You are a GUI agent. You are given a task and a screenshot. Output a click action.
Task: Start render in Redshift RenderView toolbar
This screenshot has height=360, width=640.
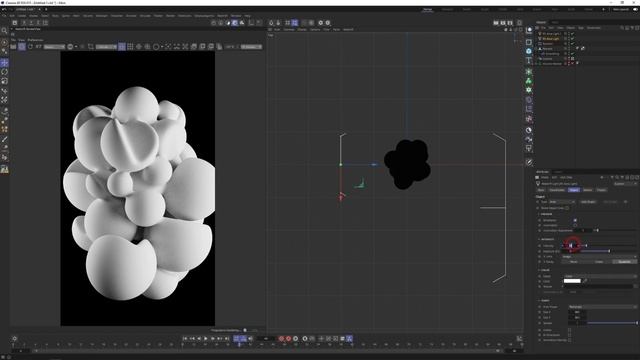13,47
